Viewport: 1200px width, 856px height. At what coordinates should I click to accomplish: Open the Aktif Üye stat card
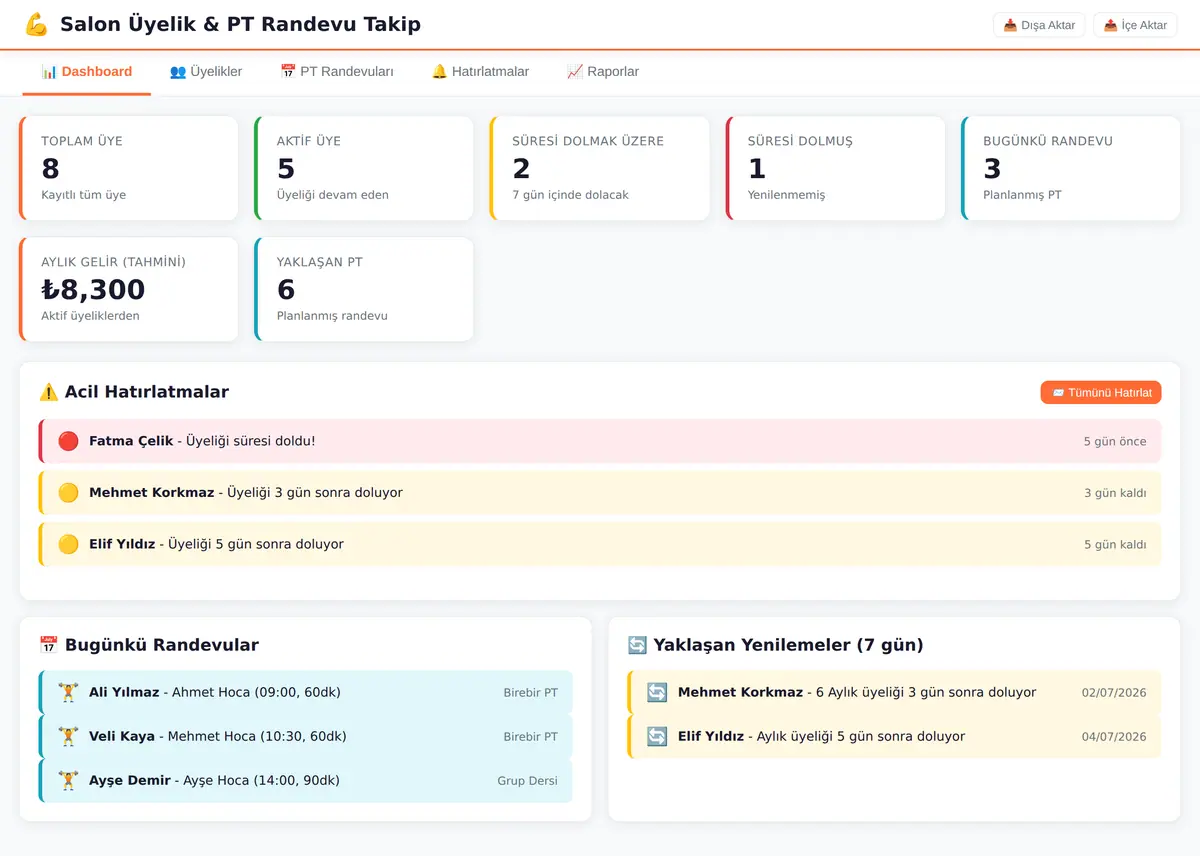364,168
